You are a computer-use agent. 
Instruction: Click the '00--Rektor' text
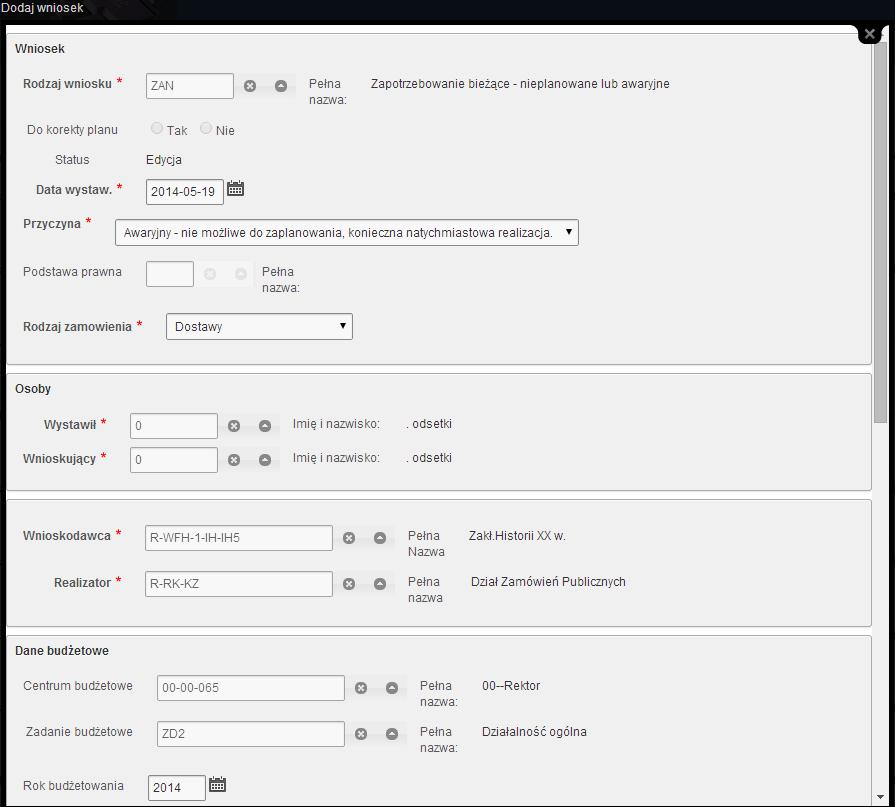[511, 685]
